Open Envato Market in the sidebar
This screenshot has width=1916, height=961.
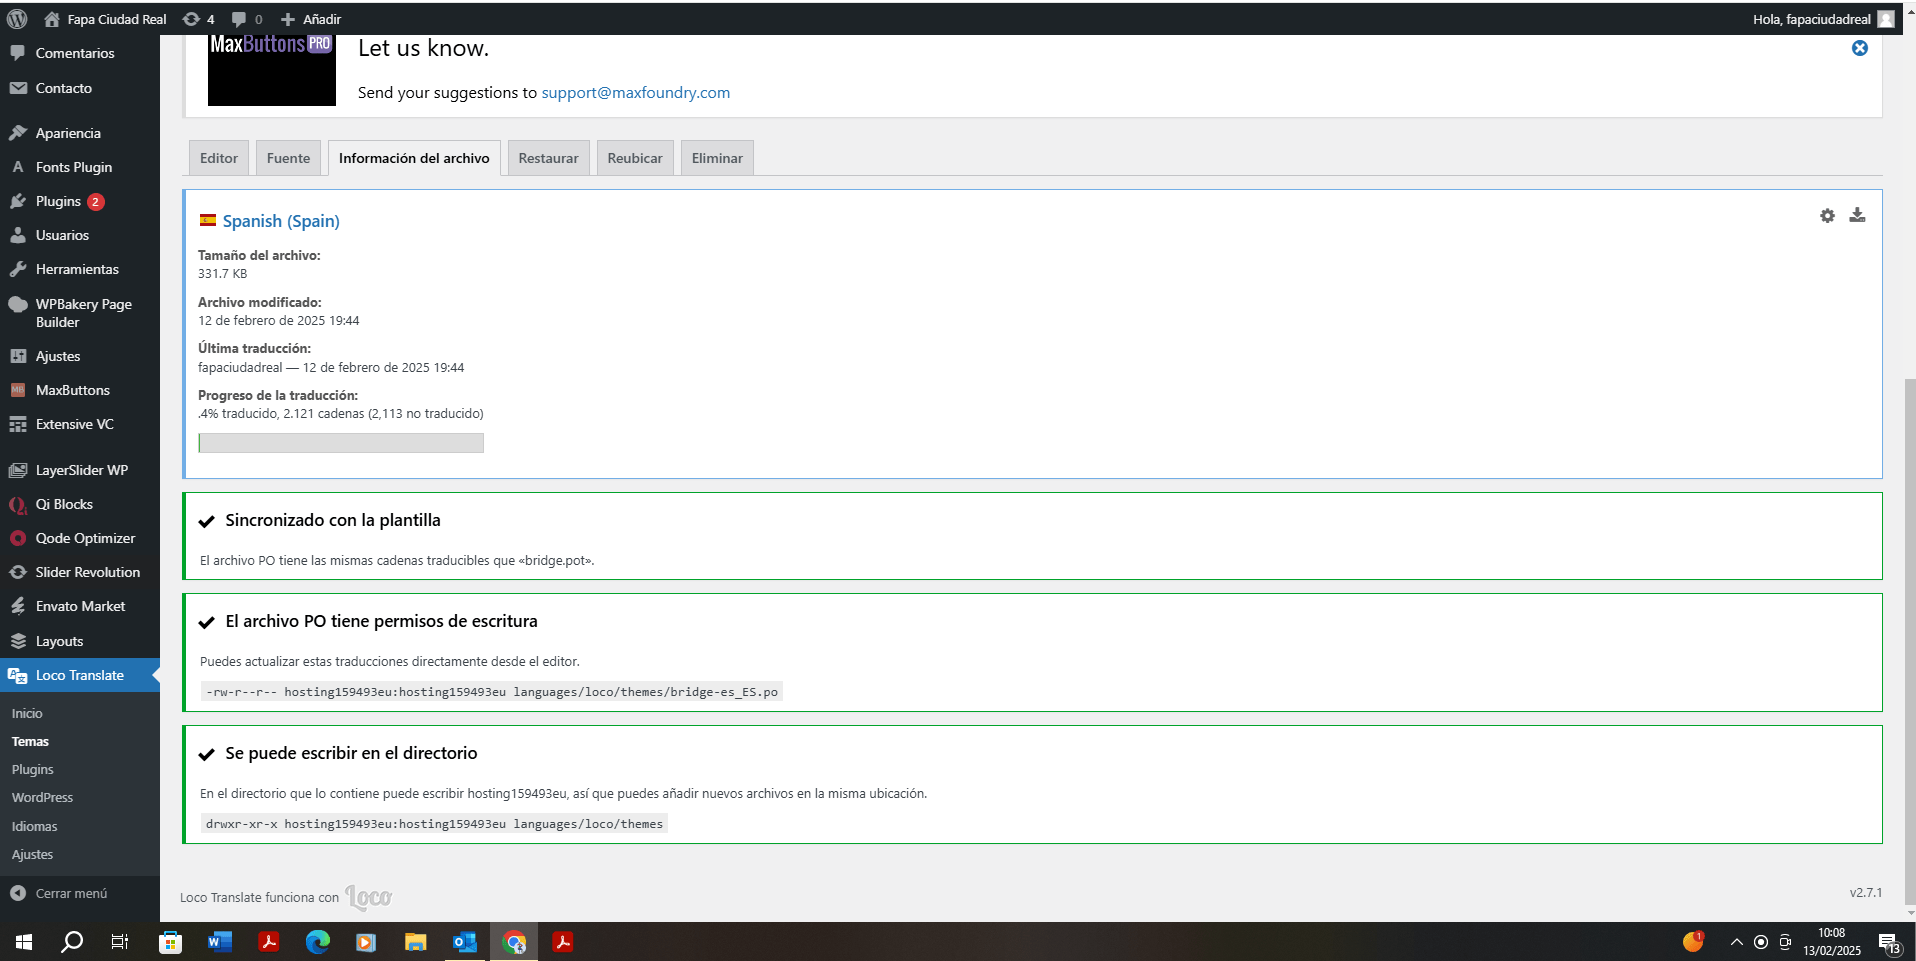coord(80,606)
